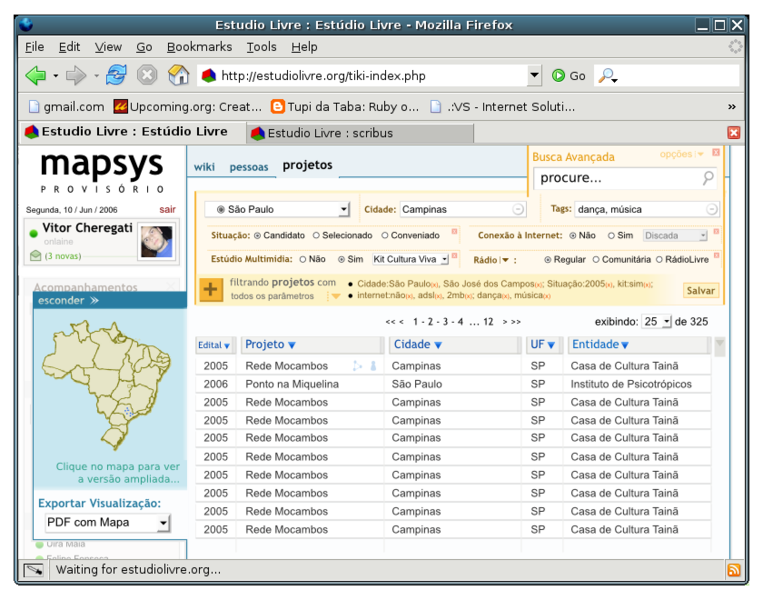Select the Candidato situation radio

(x=257, y=236)
